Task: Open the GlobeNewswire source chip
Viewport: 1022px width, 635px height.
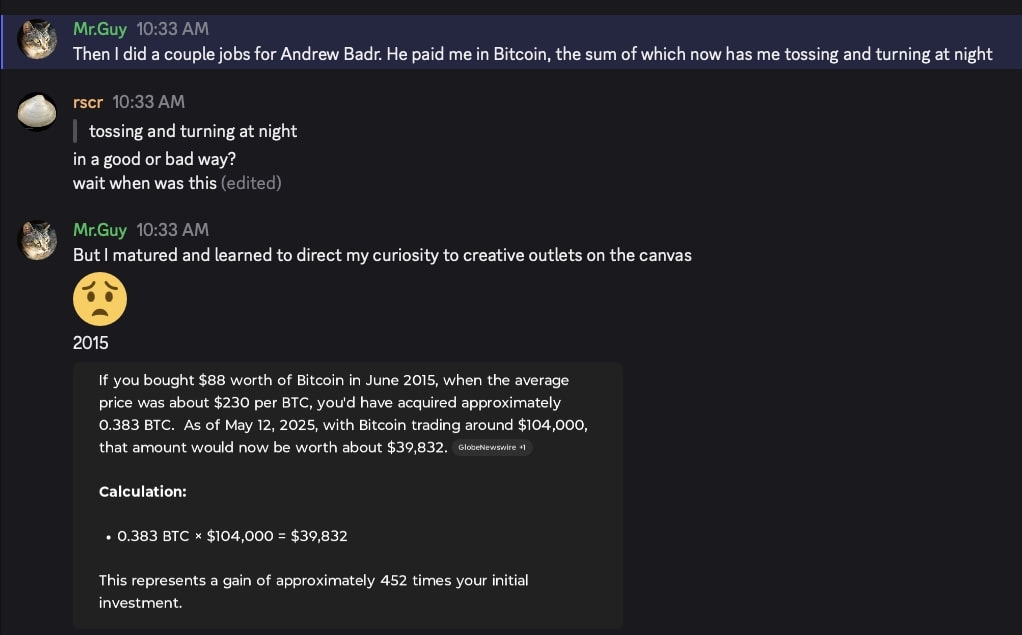Action: pyautogui.click(x=492, y=448)
